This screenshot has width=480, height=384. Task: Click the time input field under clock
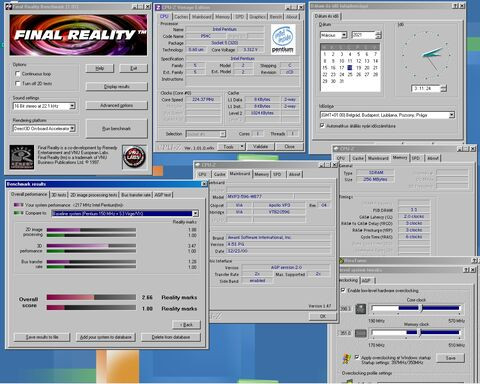click(426, 89)
